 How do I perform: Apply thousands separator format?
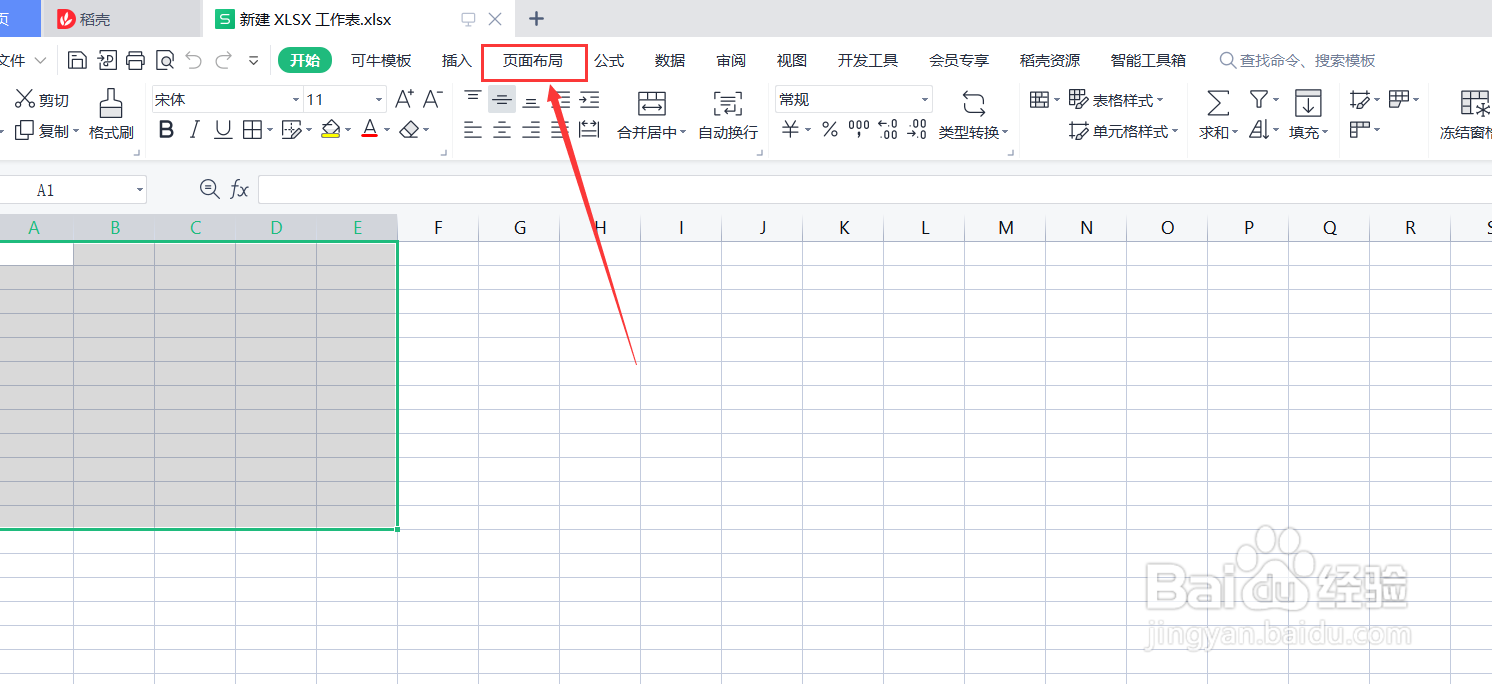859,129
